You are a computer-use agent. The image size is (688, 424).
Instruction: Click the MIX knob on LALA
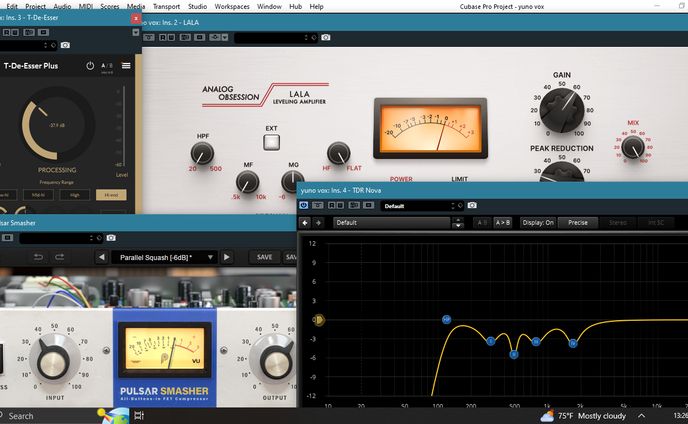633,147
